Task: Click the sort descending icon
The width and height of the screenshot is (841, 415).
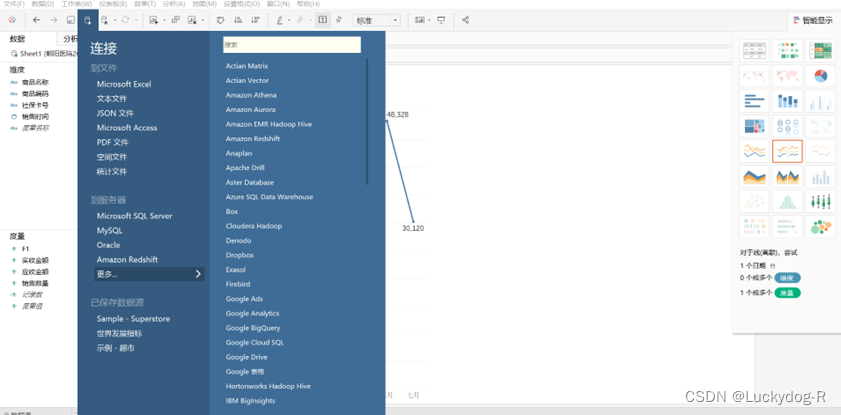Action: click(x=255, y=20)
